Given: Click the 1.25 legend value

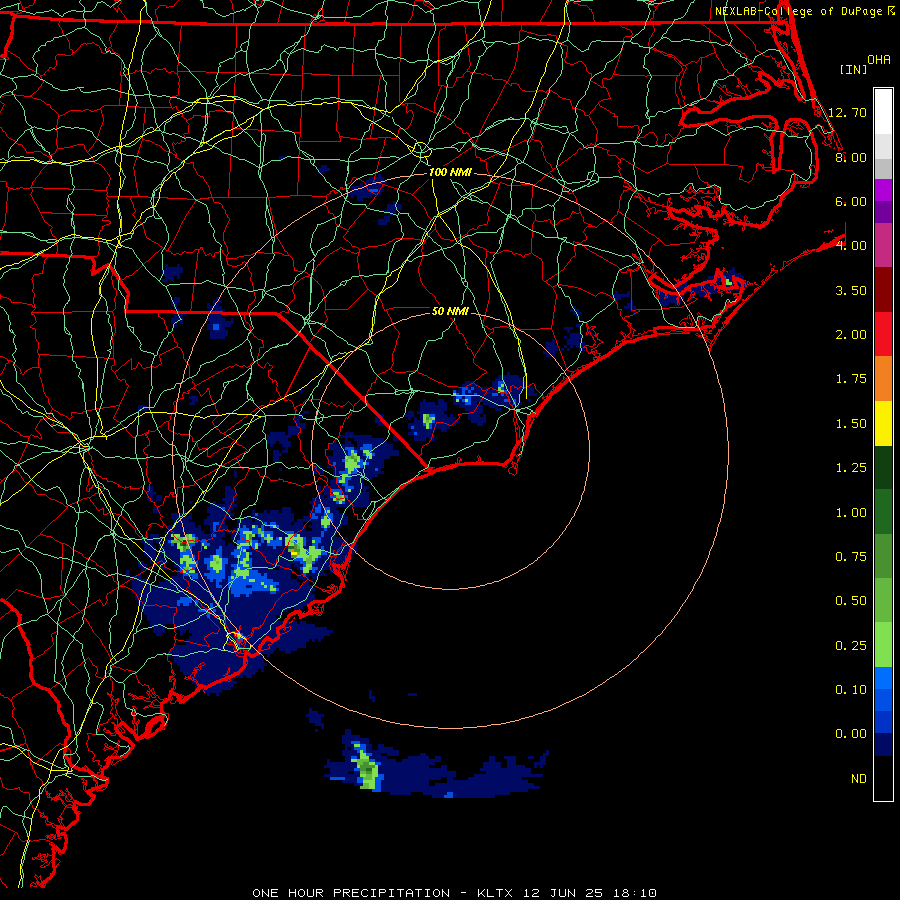Looking at the screenshot, I should pyautogui.click(x=851, y=468).
